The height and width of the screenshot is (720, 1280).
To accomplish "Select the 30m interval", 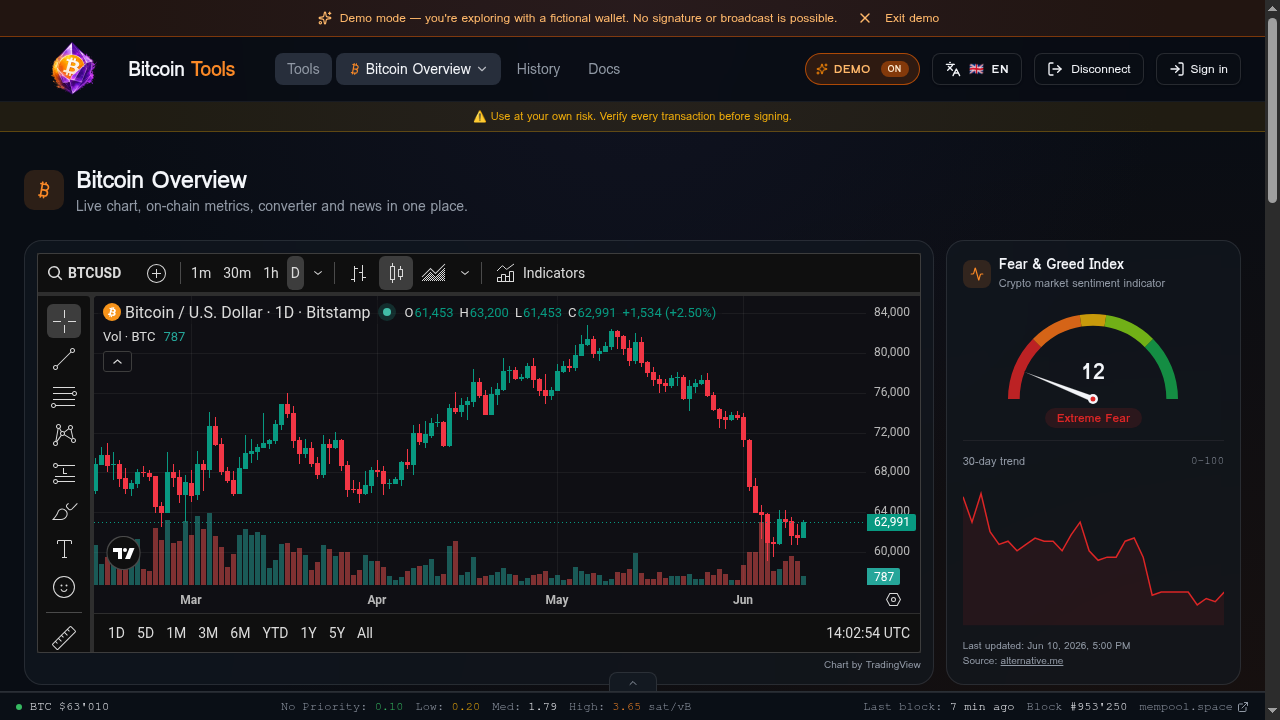I will tap(237, 273).
